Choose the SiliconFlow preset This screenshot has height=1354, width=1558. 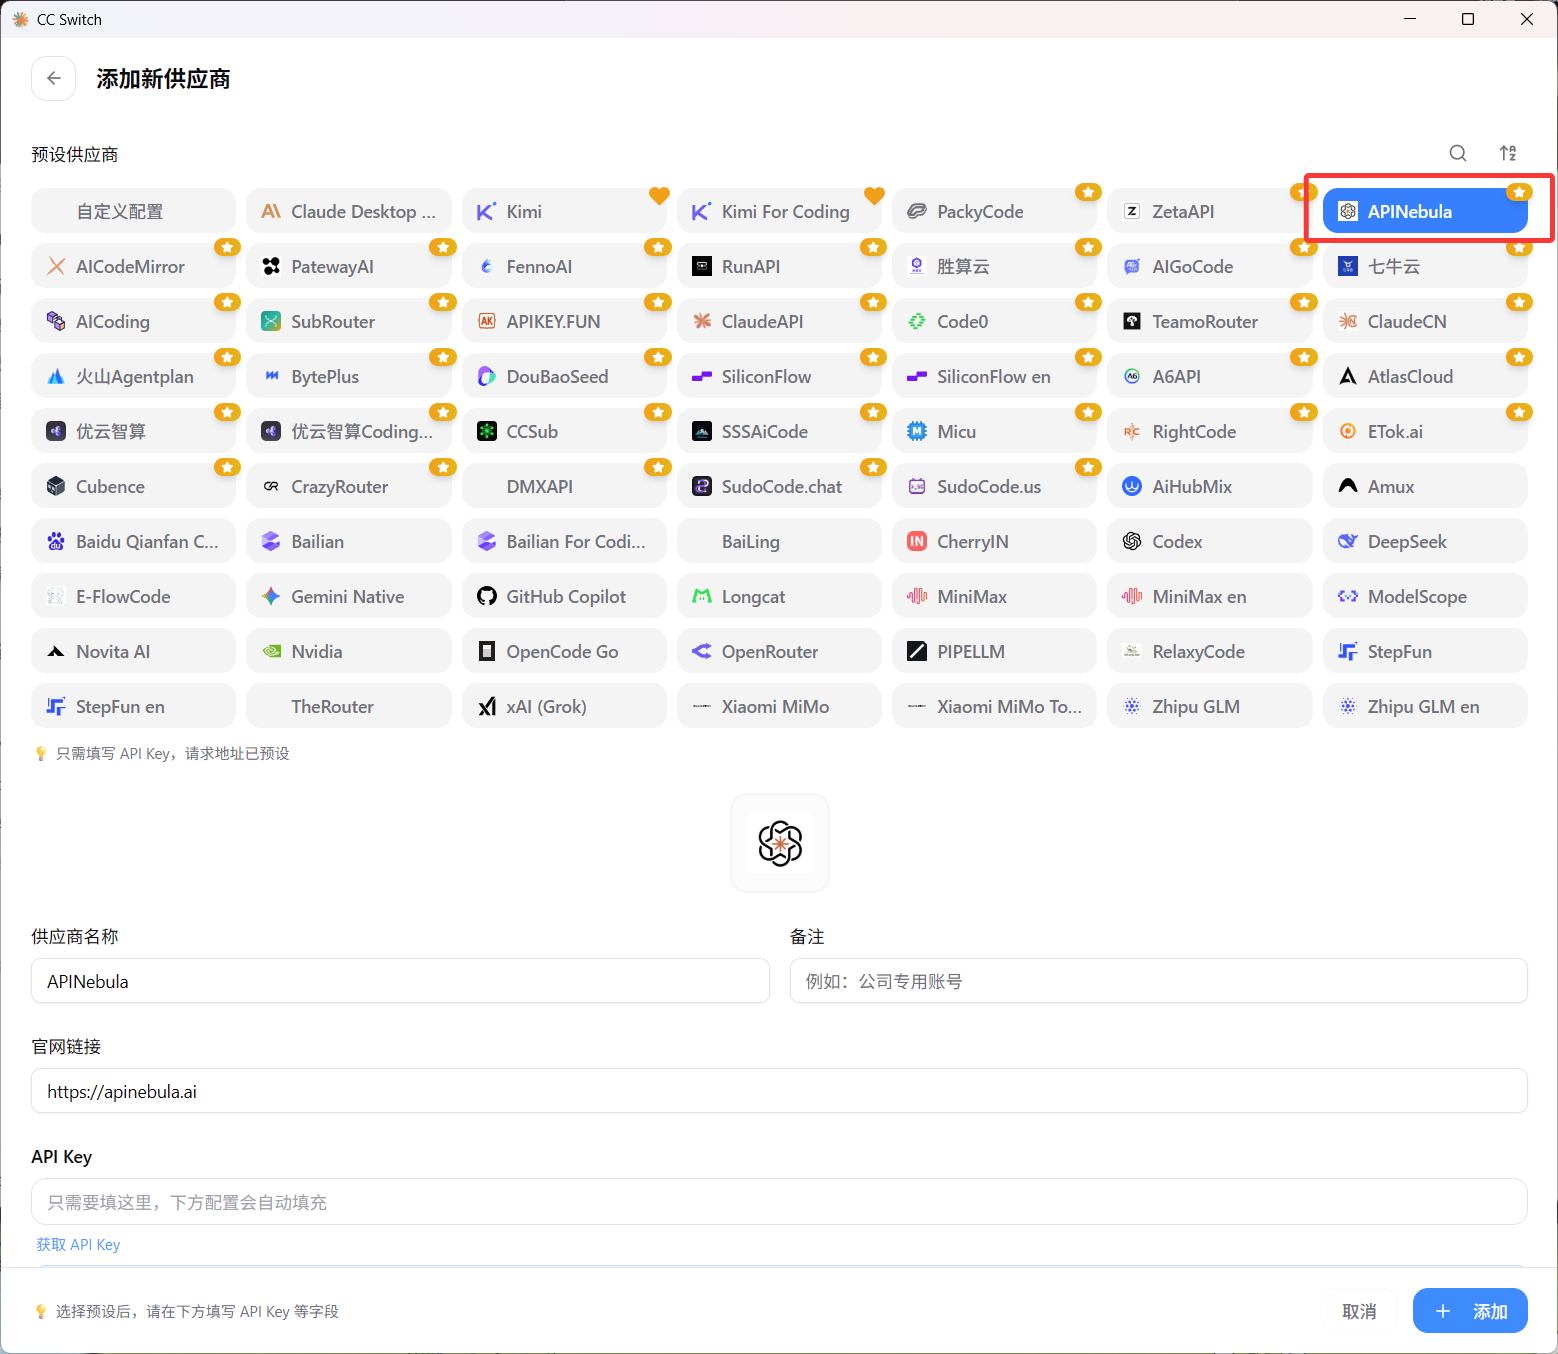click(x=779, y=376)
